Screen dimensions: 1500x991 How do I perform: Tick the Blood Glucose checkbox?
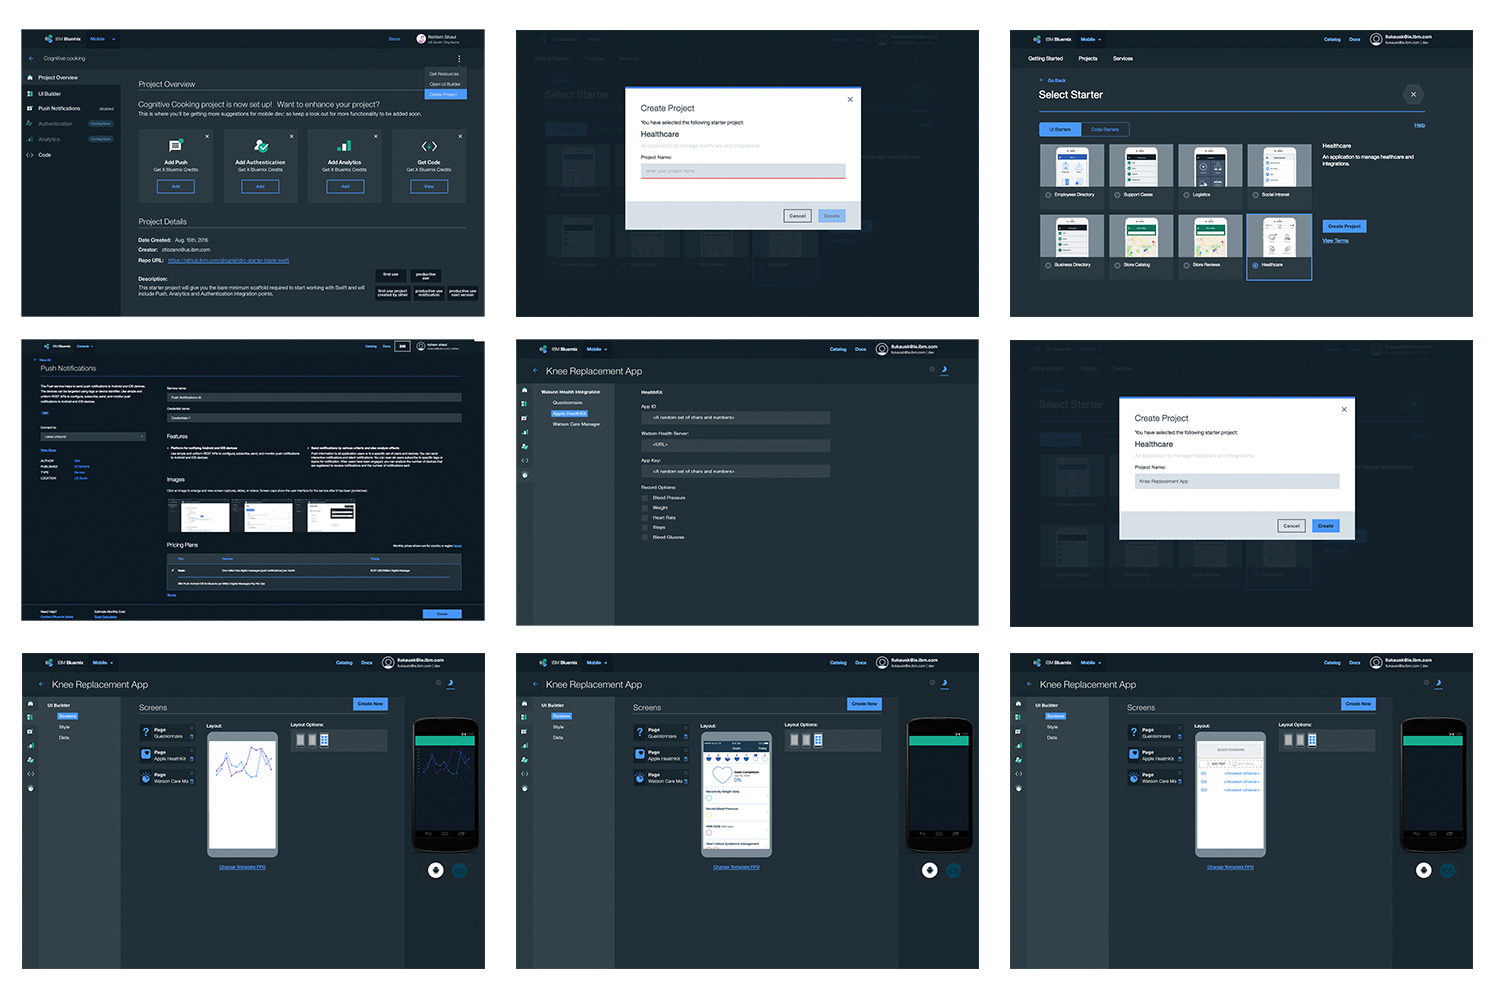[645, 538]
